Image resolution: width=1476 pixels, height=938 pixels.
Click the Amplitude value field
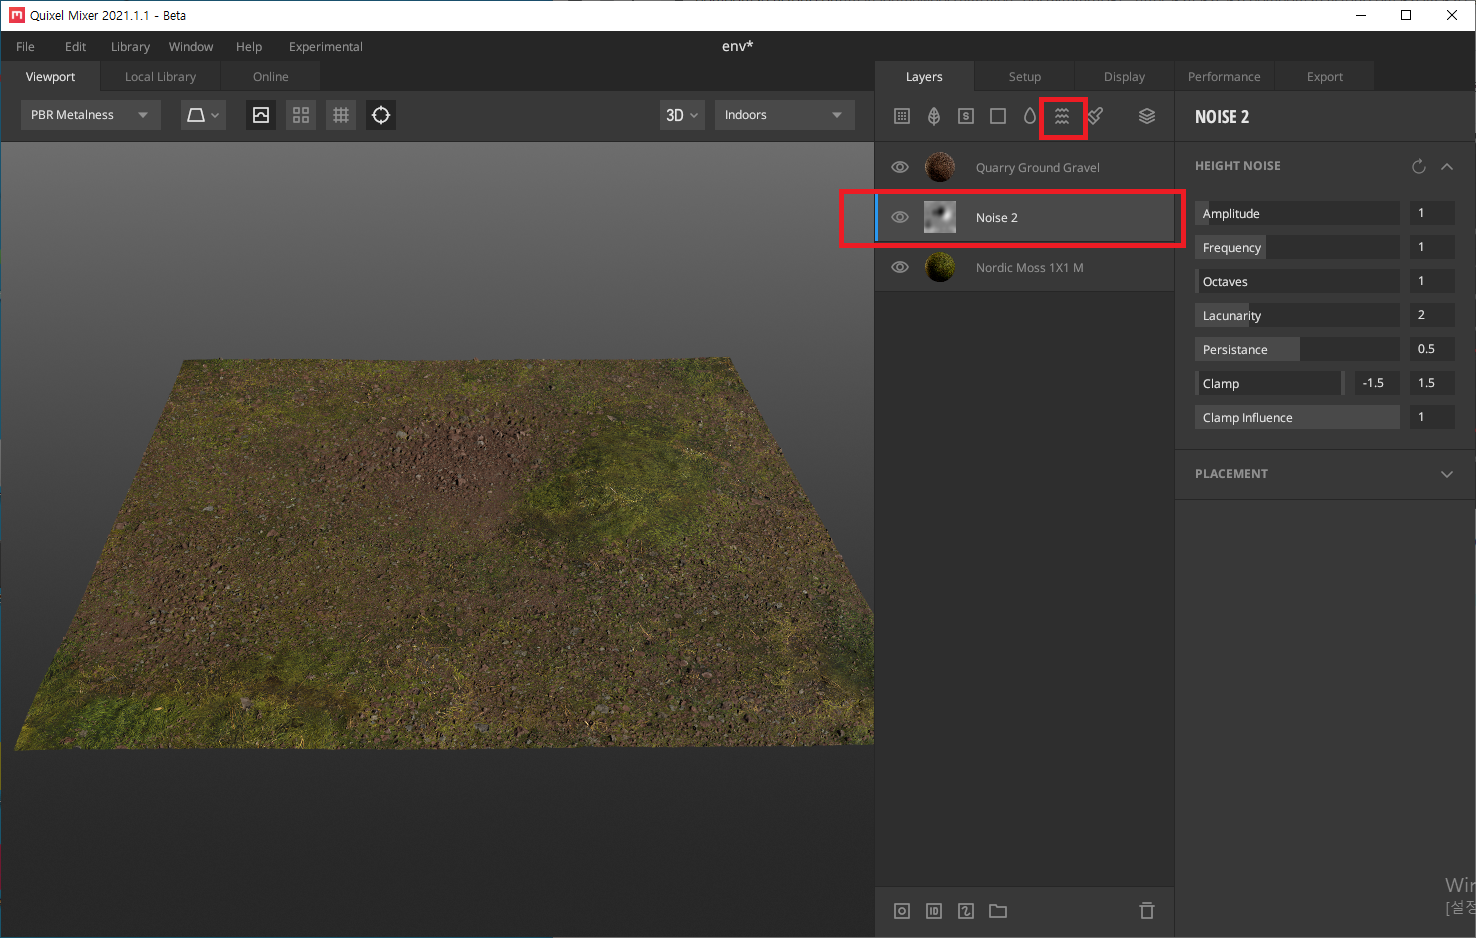point(1432,213)
